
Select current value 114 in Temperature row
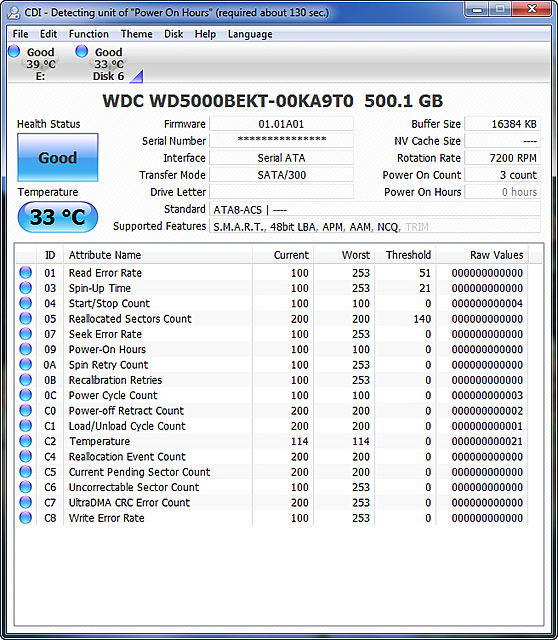click(x=299, y=441)
